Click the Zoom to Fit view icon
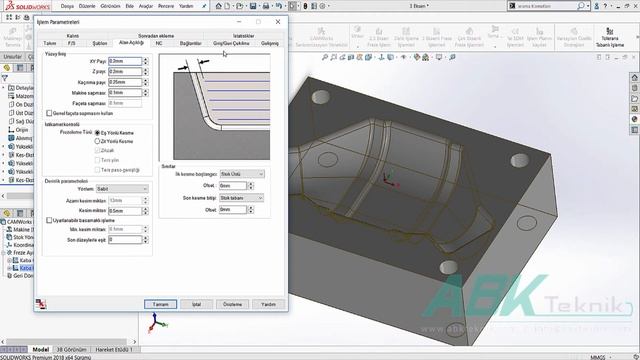The image size is (640, 360). click(325, 58)
